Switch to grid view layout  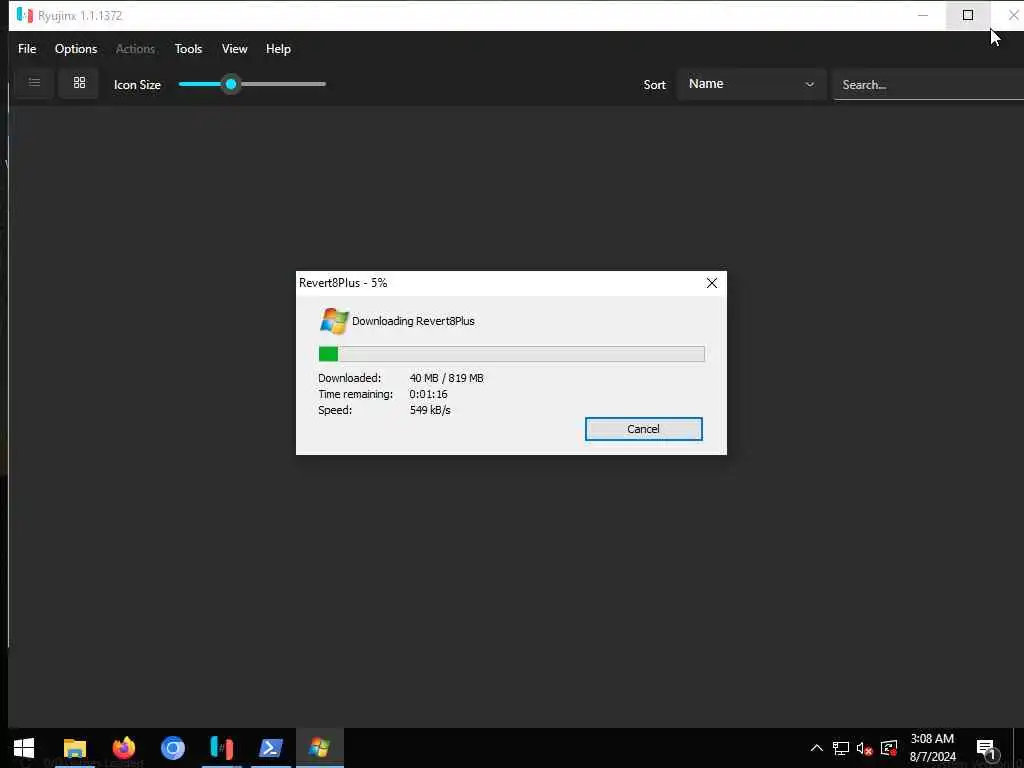[79, 83]
